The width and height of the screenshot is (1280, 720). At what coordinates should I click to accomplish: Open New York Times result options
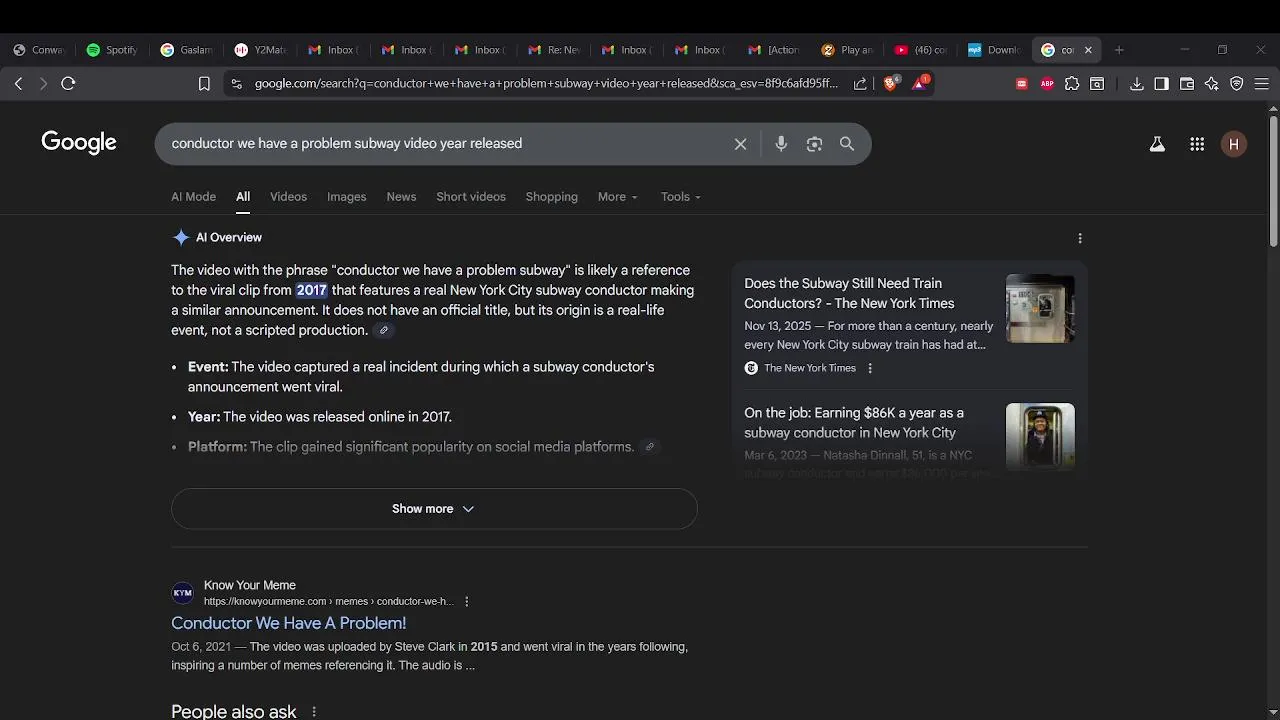coord(870,368)
